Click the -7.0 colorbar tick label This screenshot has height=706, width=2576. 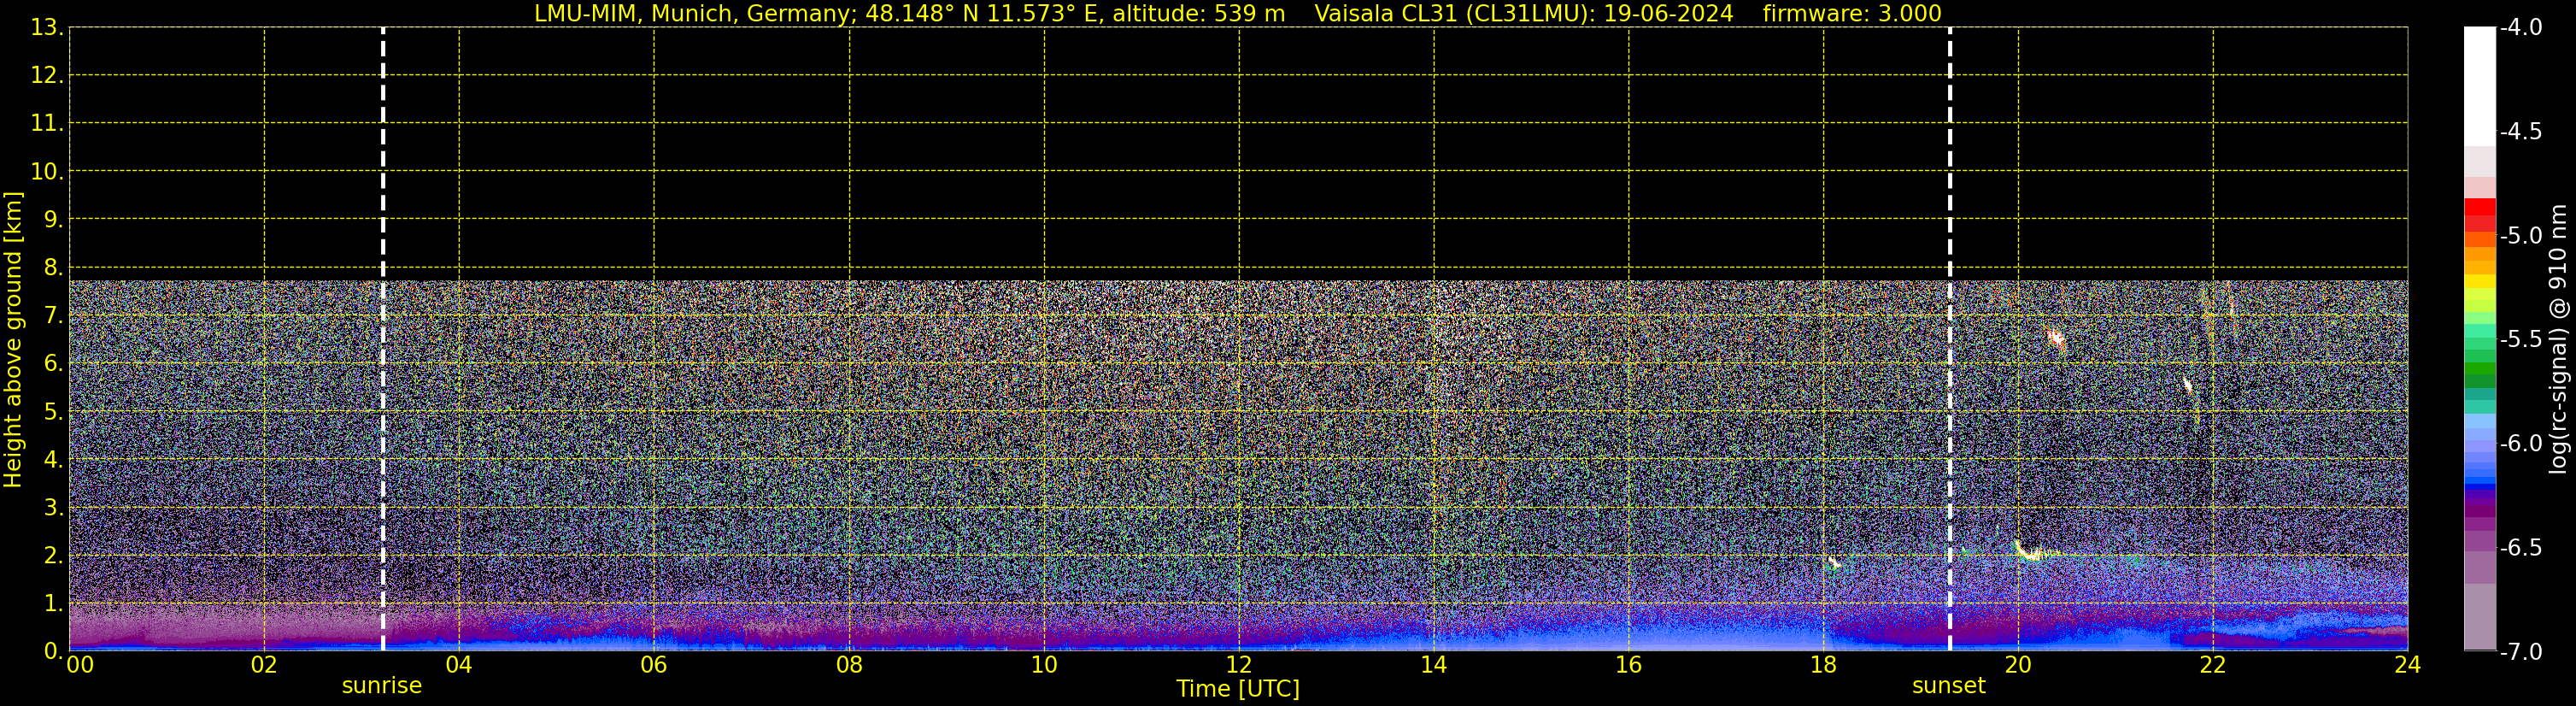click(x=2520, y=652)
